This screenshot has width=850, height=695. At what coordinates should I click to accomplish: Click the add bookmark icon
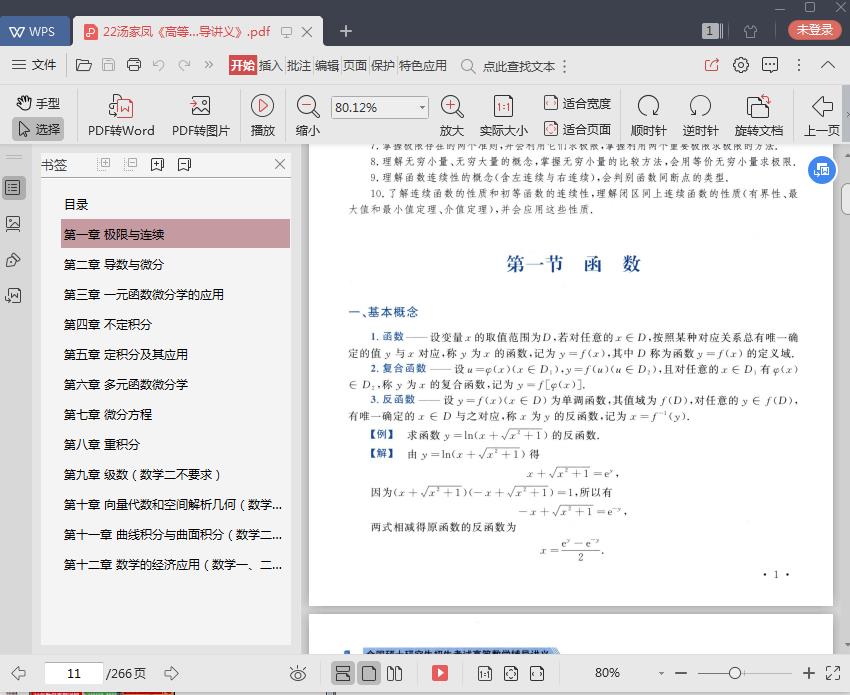coord(157,164)
